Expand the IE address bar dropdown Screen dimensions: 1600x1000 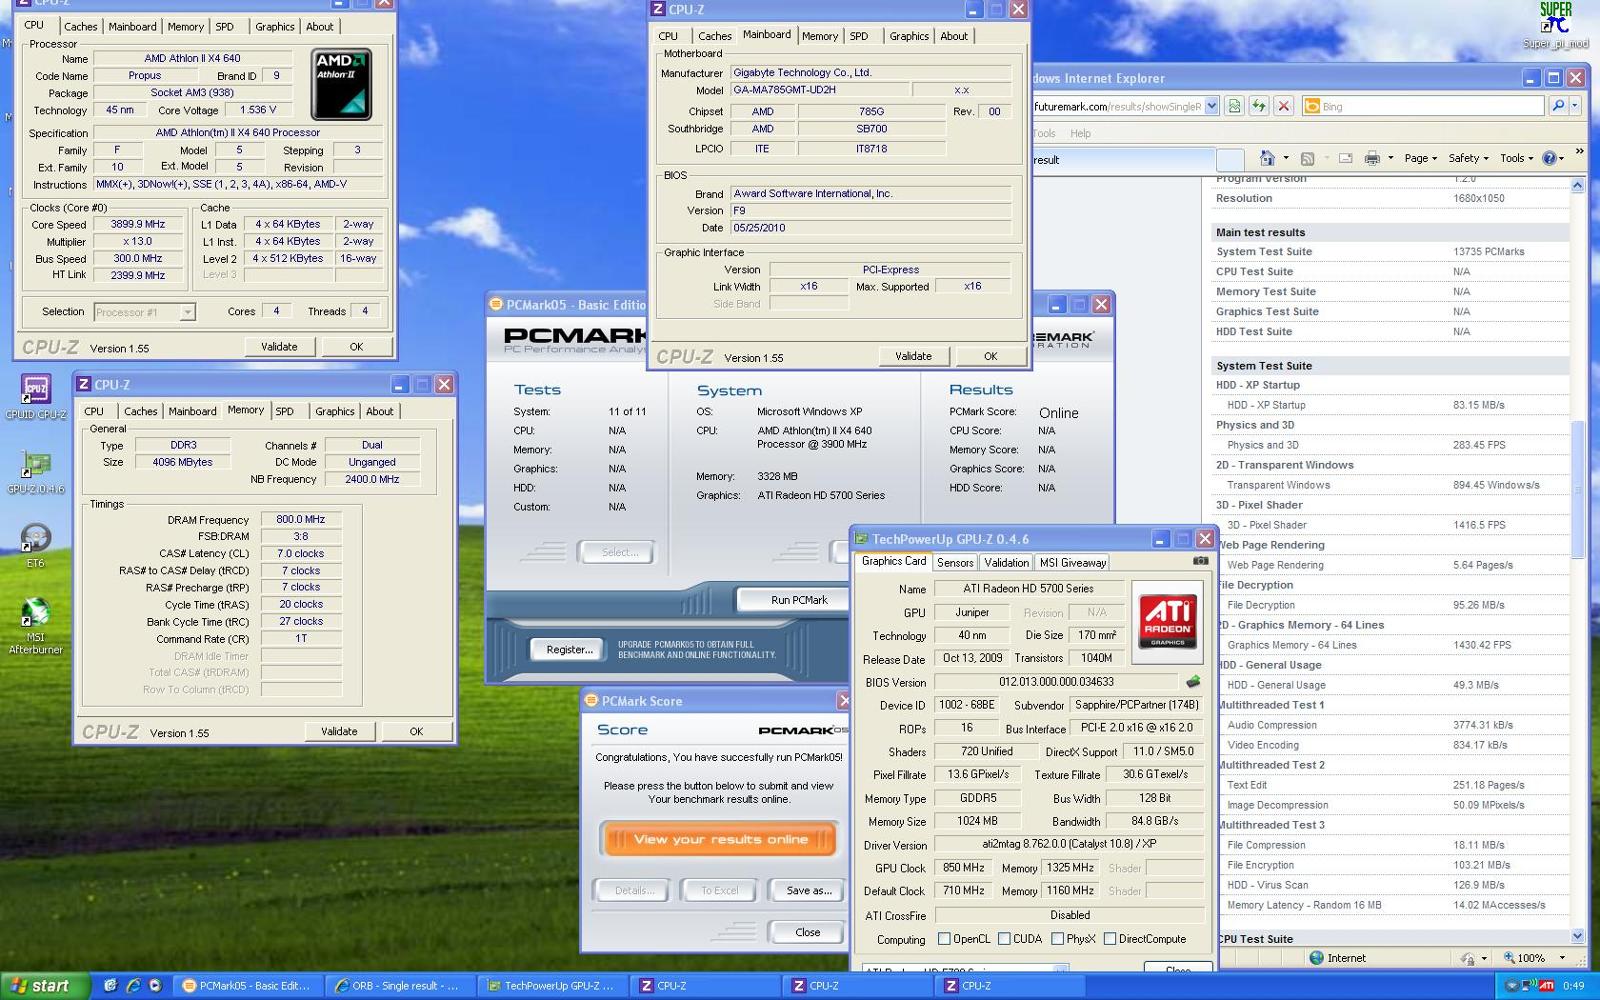(1211, 106)
